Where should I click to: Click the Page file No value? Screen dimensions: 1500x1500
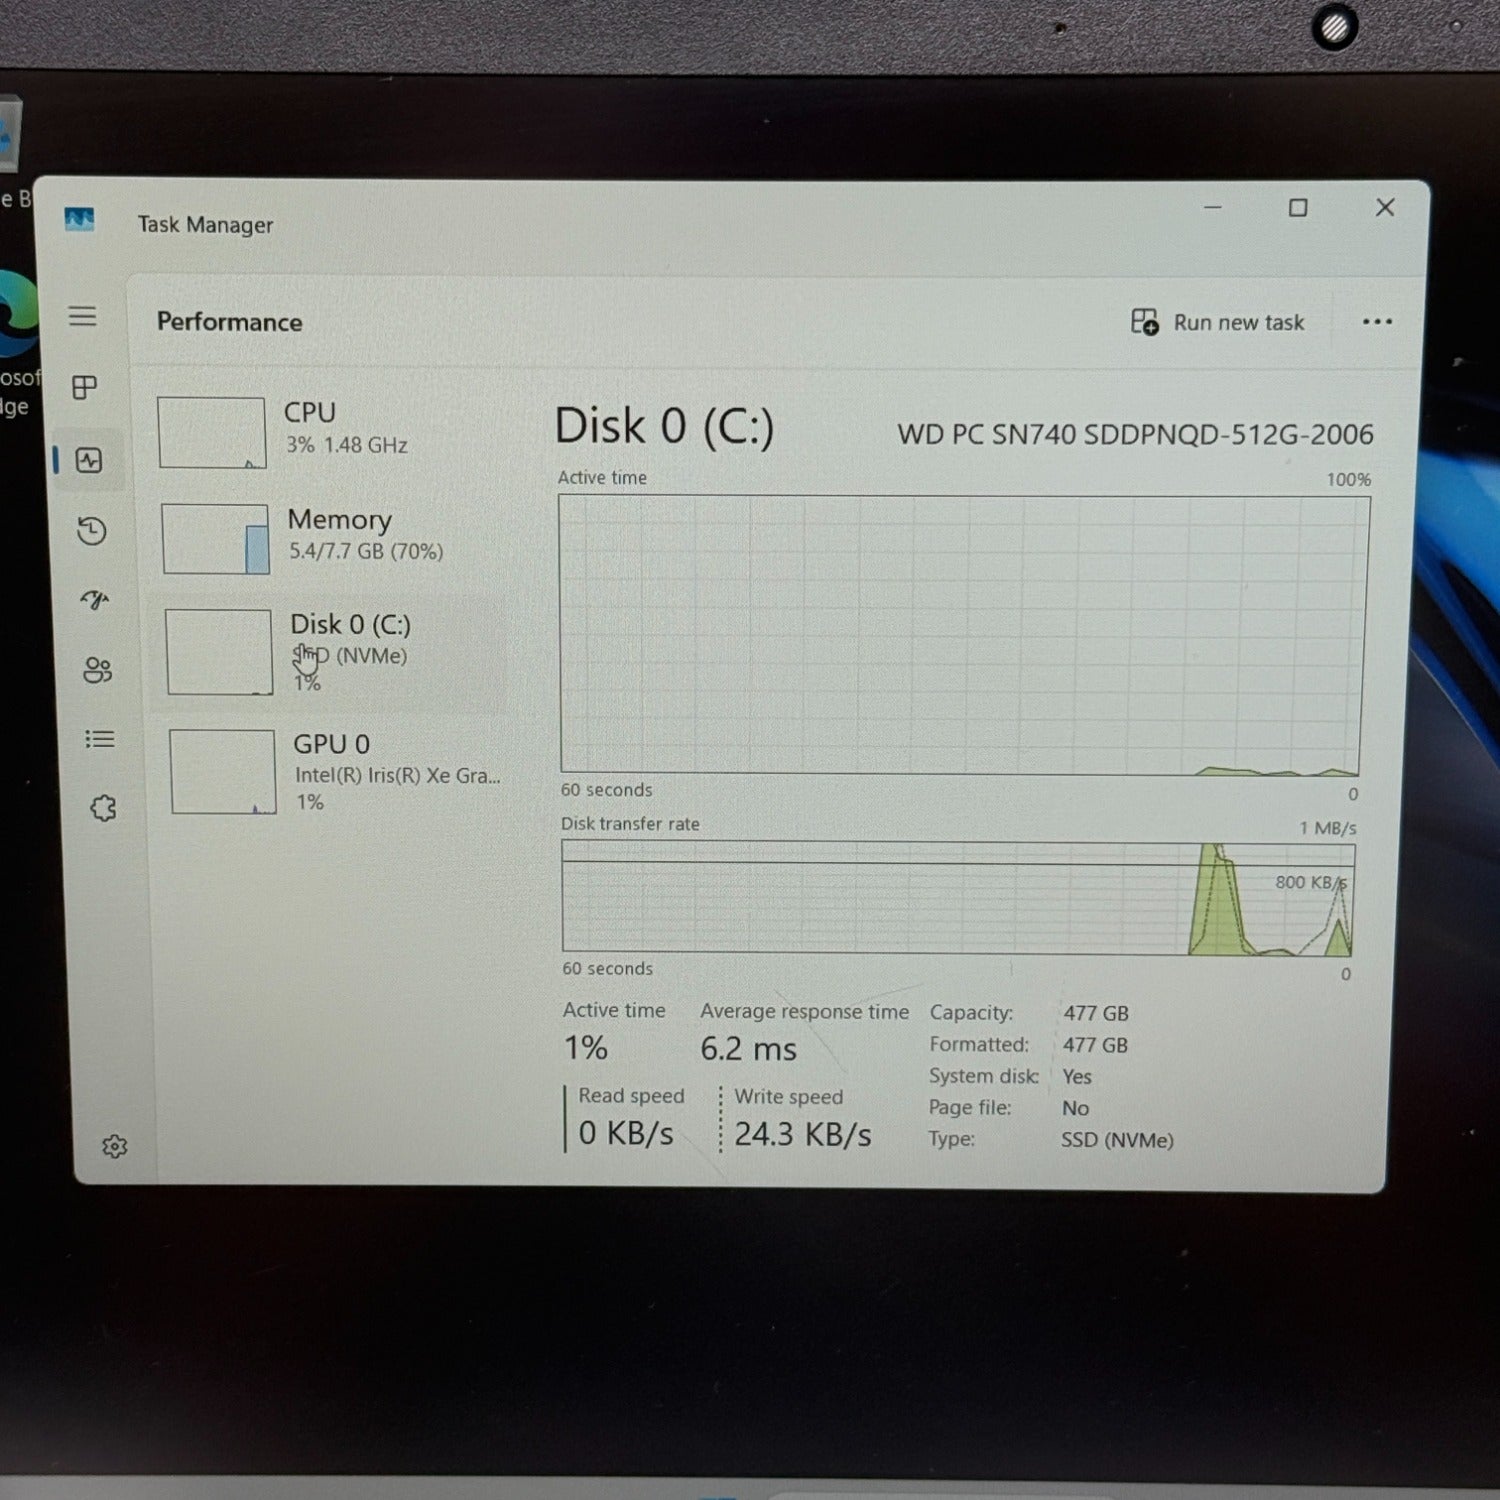point(1076,1108)
